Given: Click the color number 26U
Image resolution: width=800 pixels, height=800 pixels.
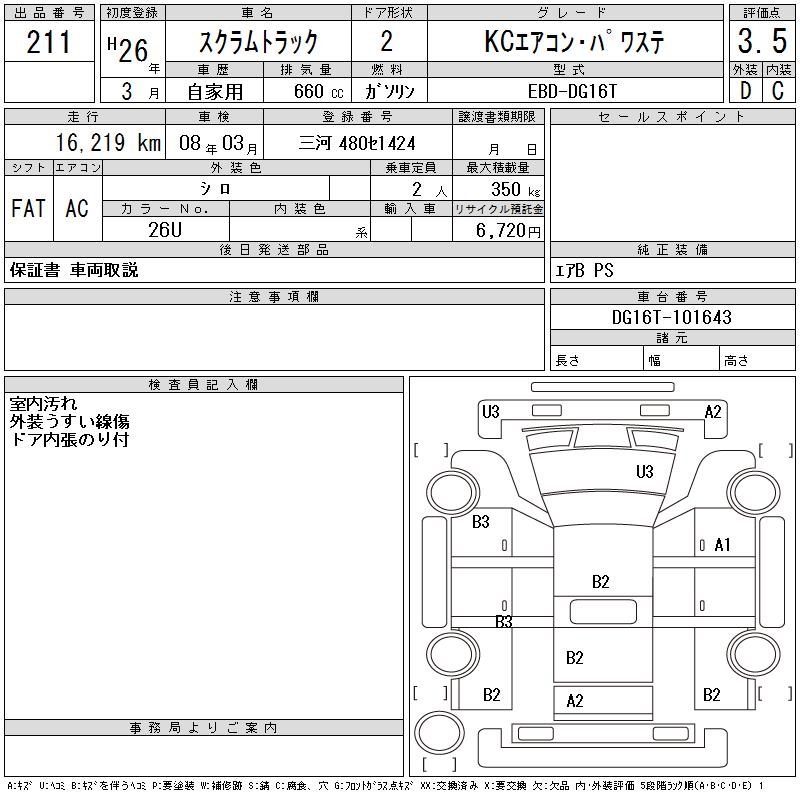Looking at the screenshot, I should (x=165, y=230).
